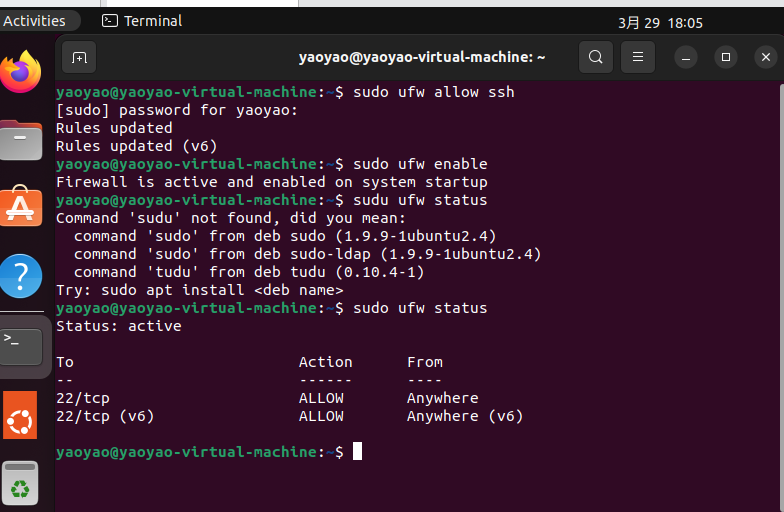Maximize the terminal window
This screenshot has height=512, width=784.
726,58
